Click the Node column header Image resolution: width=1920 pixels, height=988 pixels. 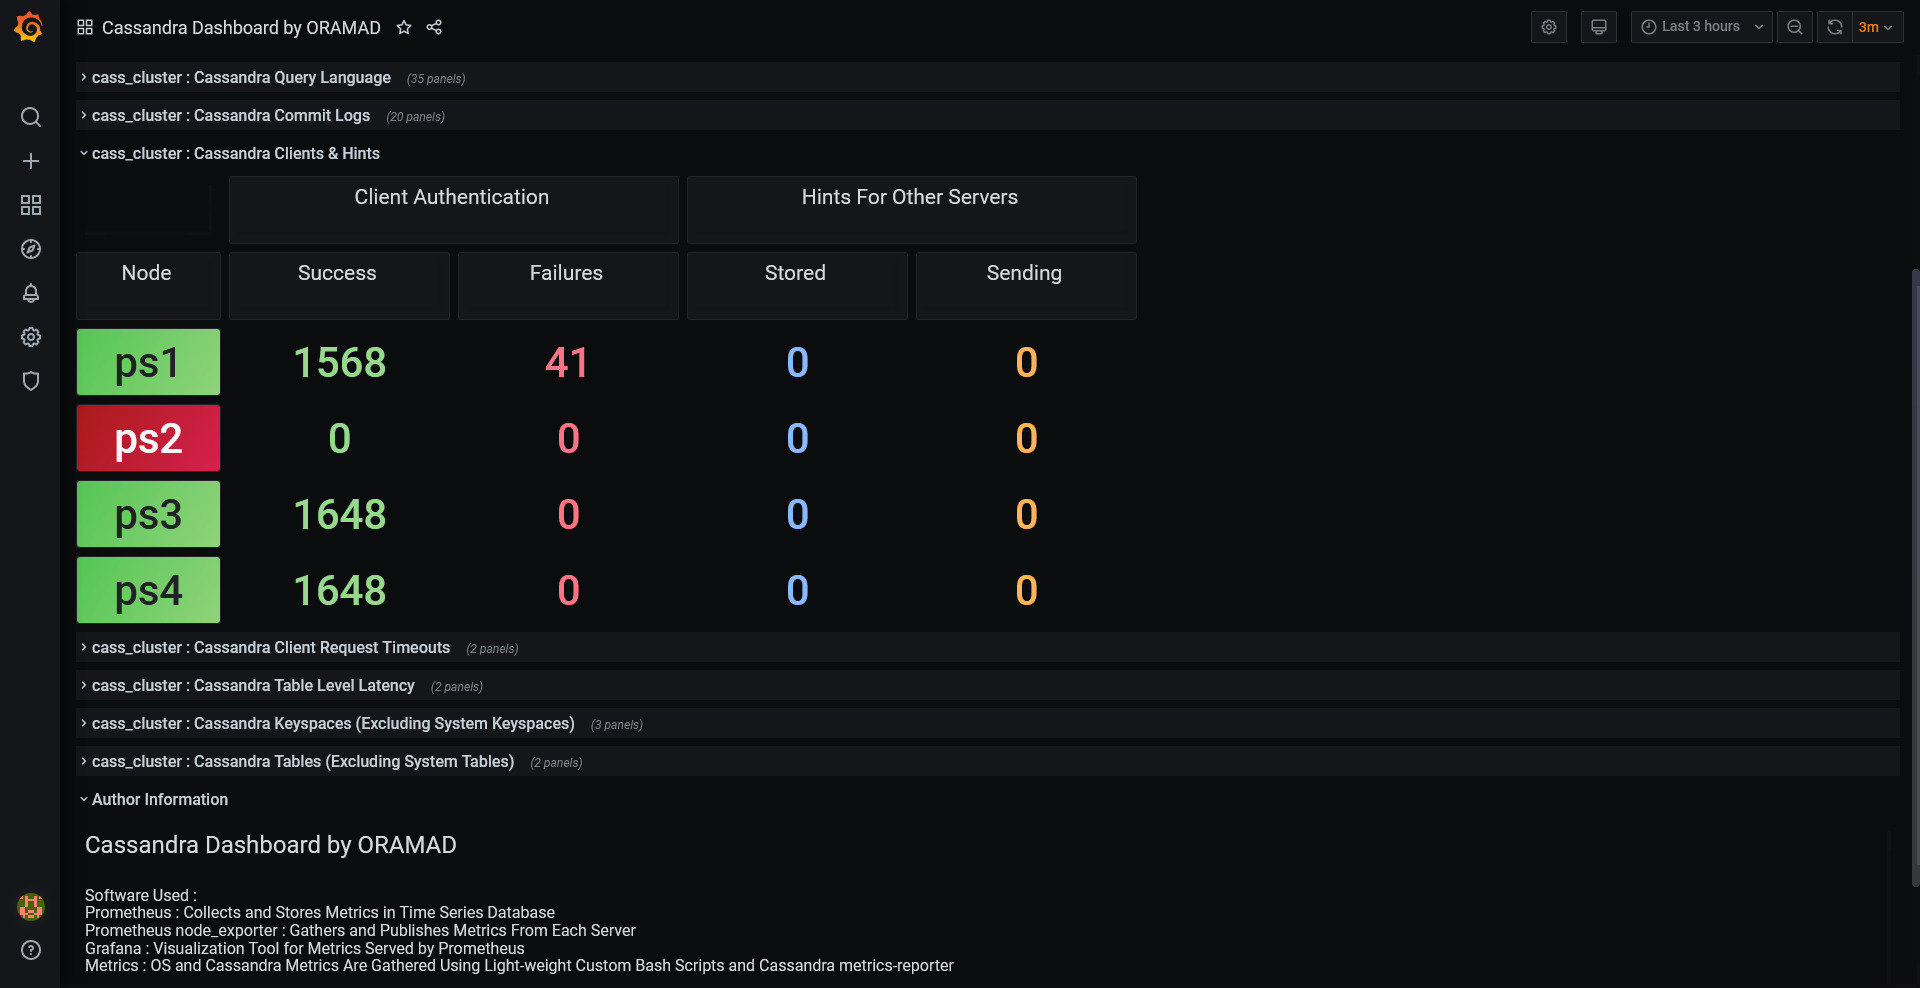click(x=148, y=285)
